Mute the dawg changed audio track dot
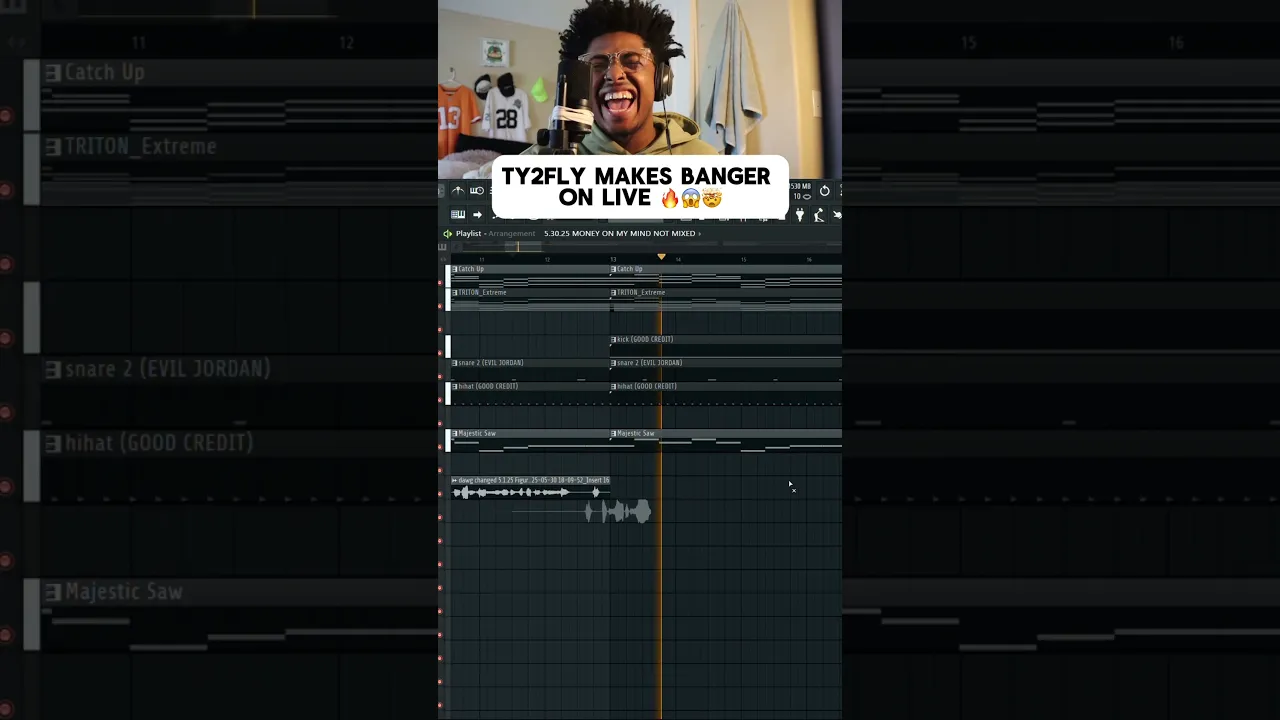The image size is (1280, 720). pos(440,494)
